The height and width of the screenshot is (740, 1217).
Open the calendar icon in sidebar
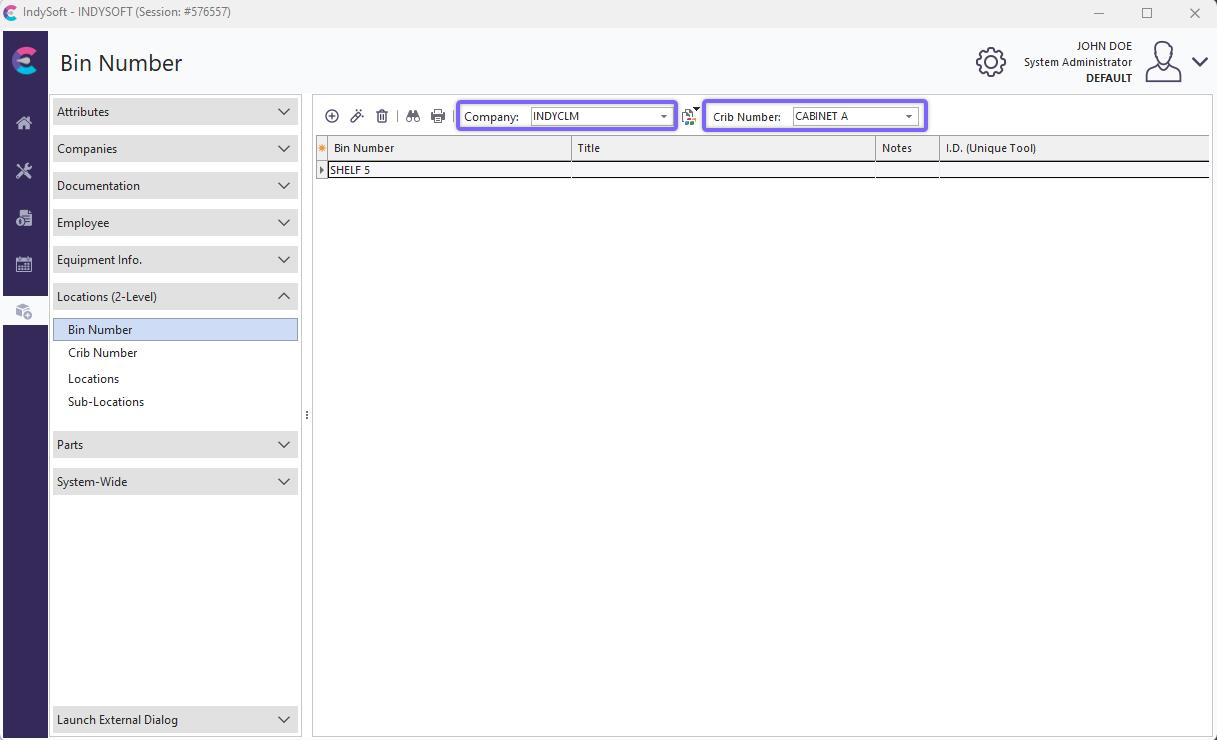tap(24, 265)
